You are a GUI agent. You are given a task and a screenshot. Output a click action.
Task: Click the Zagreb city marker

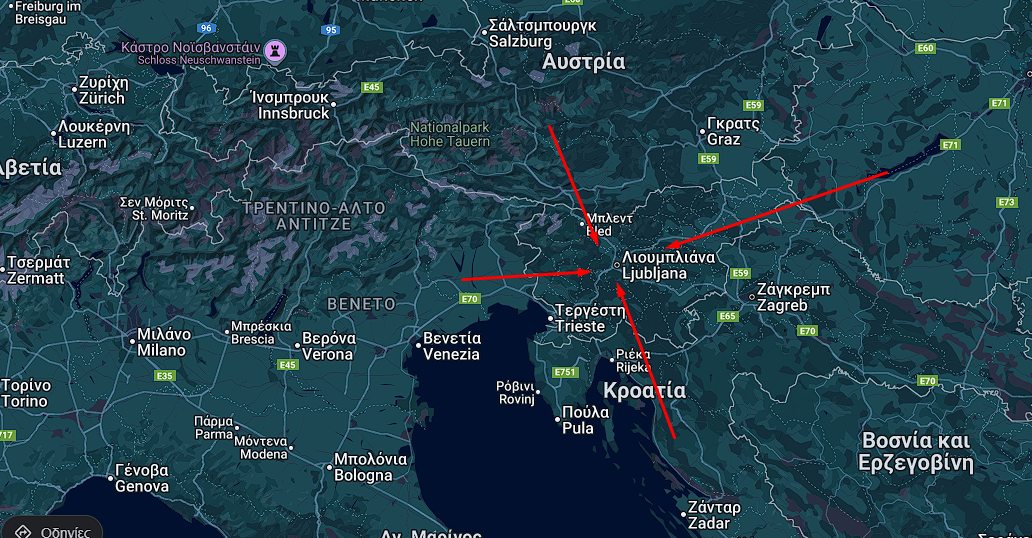[752, 297]
